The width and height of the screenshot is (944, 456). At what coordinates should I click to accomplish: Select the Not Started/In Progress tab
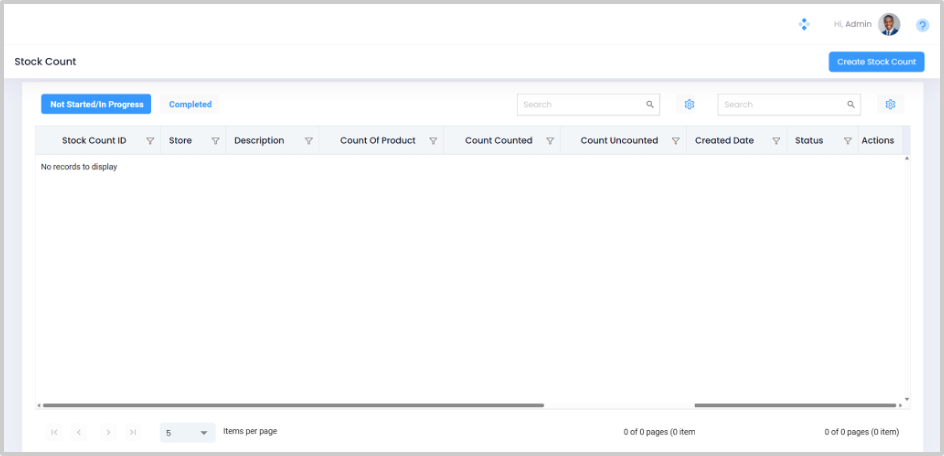point(96,104)
